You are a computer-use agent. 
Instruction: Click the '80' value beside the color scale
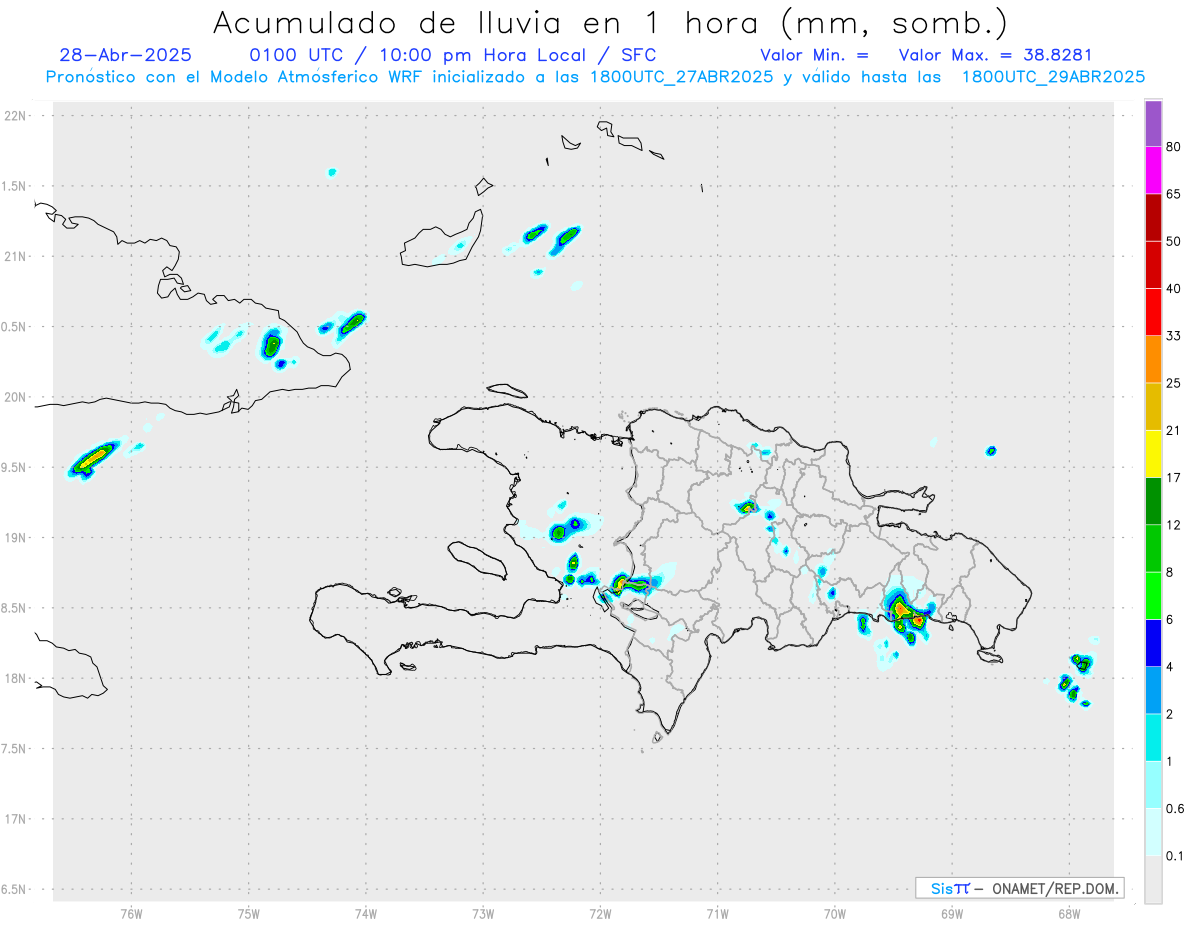pos(1174,147)
